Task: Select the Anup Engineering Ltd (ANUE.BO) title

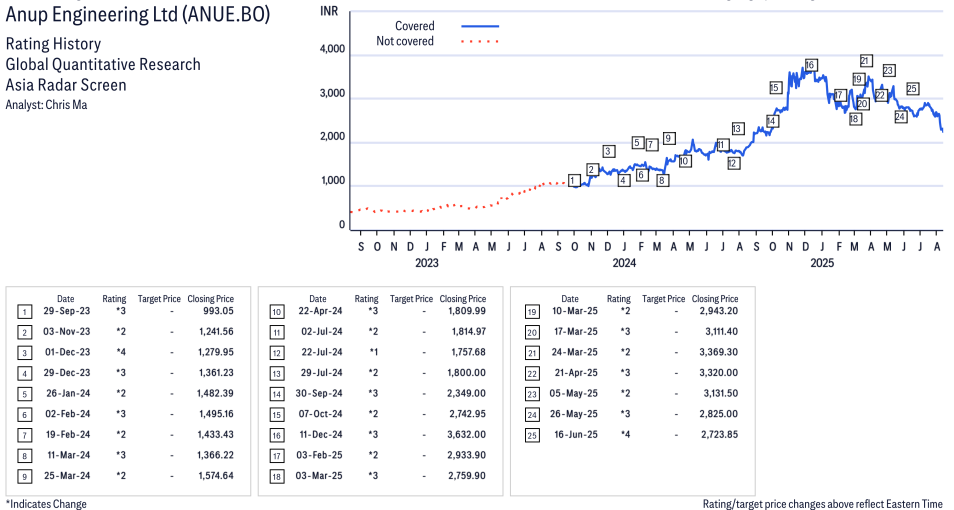Action: [138, 15]
